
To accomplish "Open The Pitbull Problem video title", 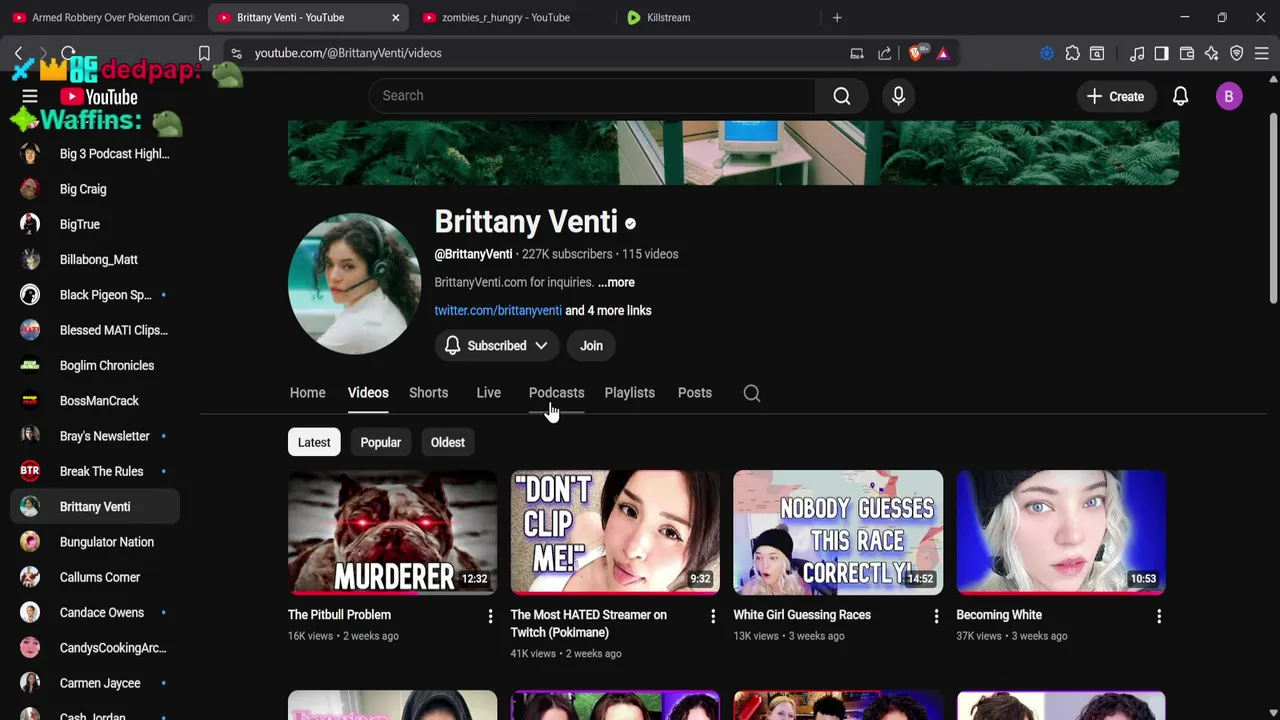I will point(339,615).
